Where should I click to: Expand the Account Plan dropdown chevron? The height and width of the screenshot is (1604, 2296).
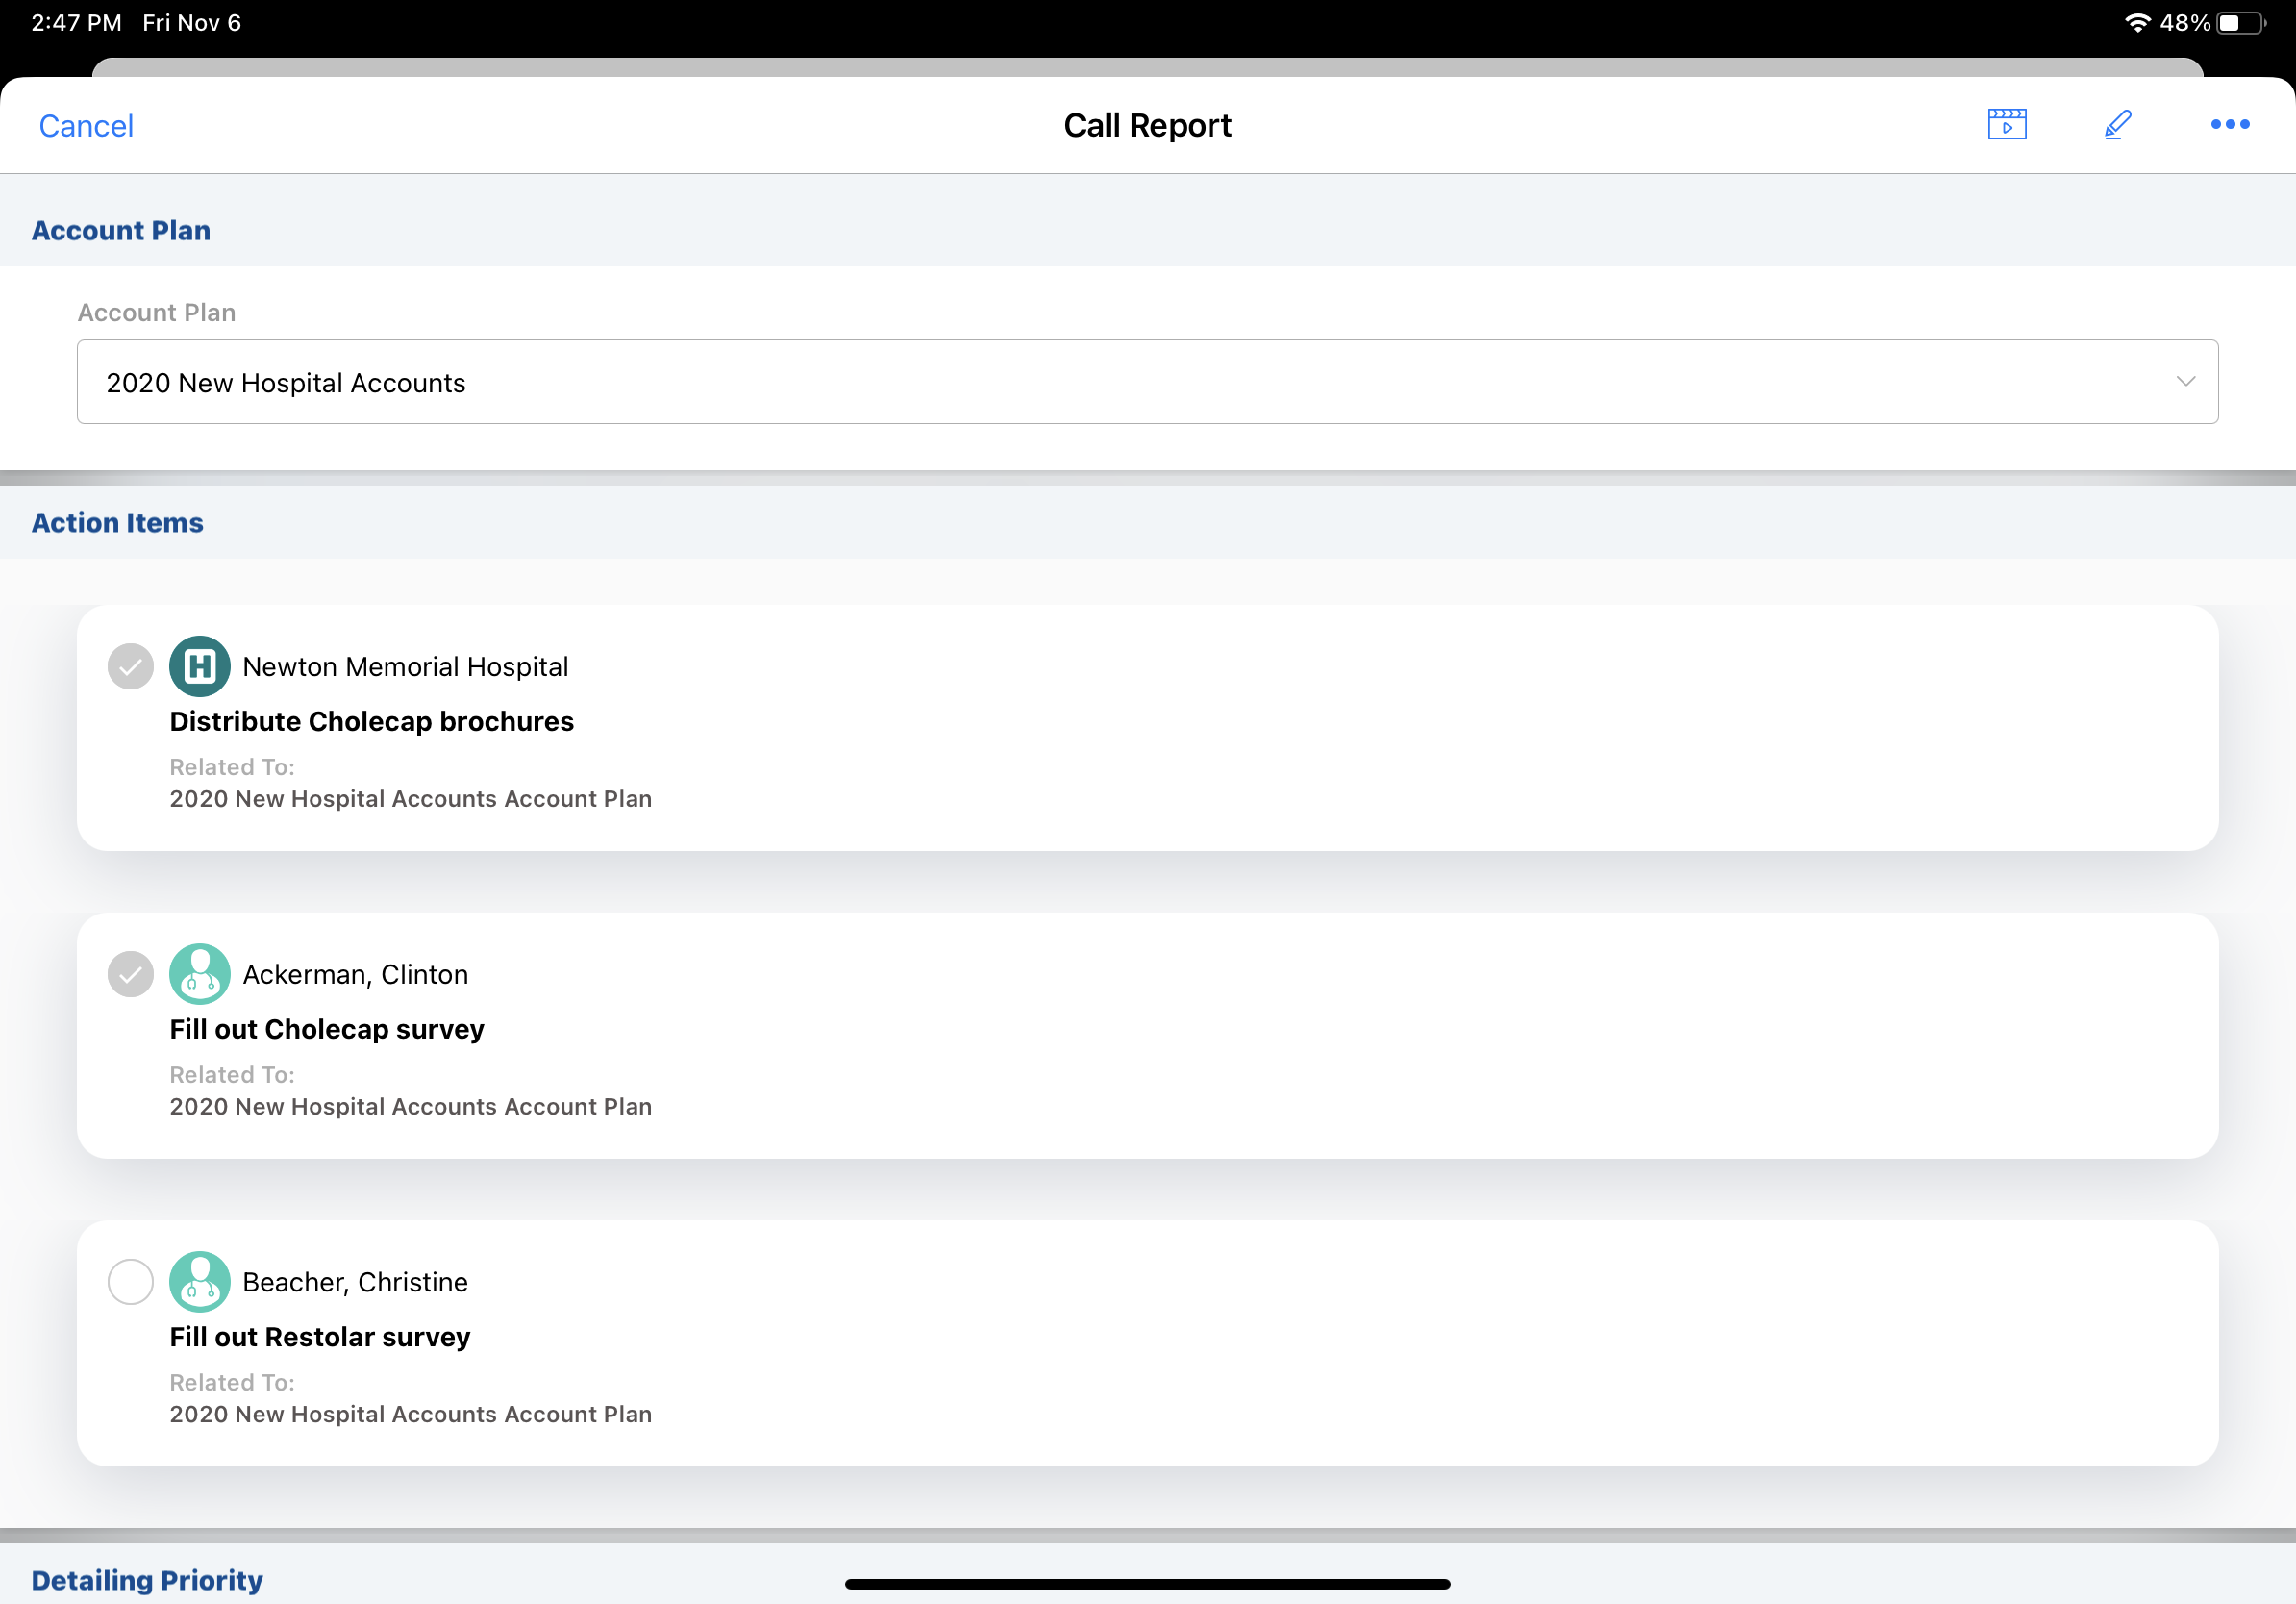[x=2185, y=382]
